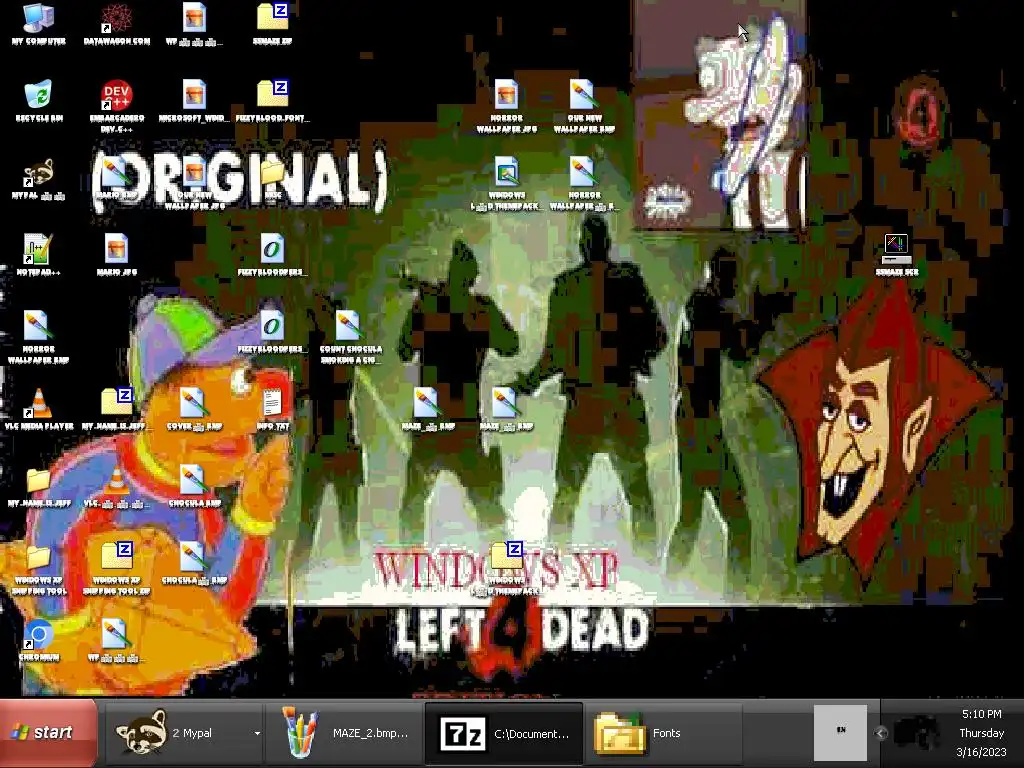Select the FIZZYBLOODFERS font beside MARIO.JPG
The height and width of the screenshot is (768, 1024).
pyautogui.click(x=272, y=255)
